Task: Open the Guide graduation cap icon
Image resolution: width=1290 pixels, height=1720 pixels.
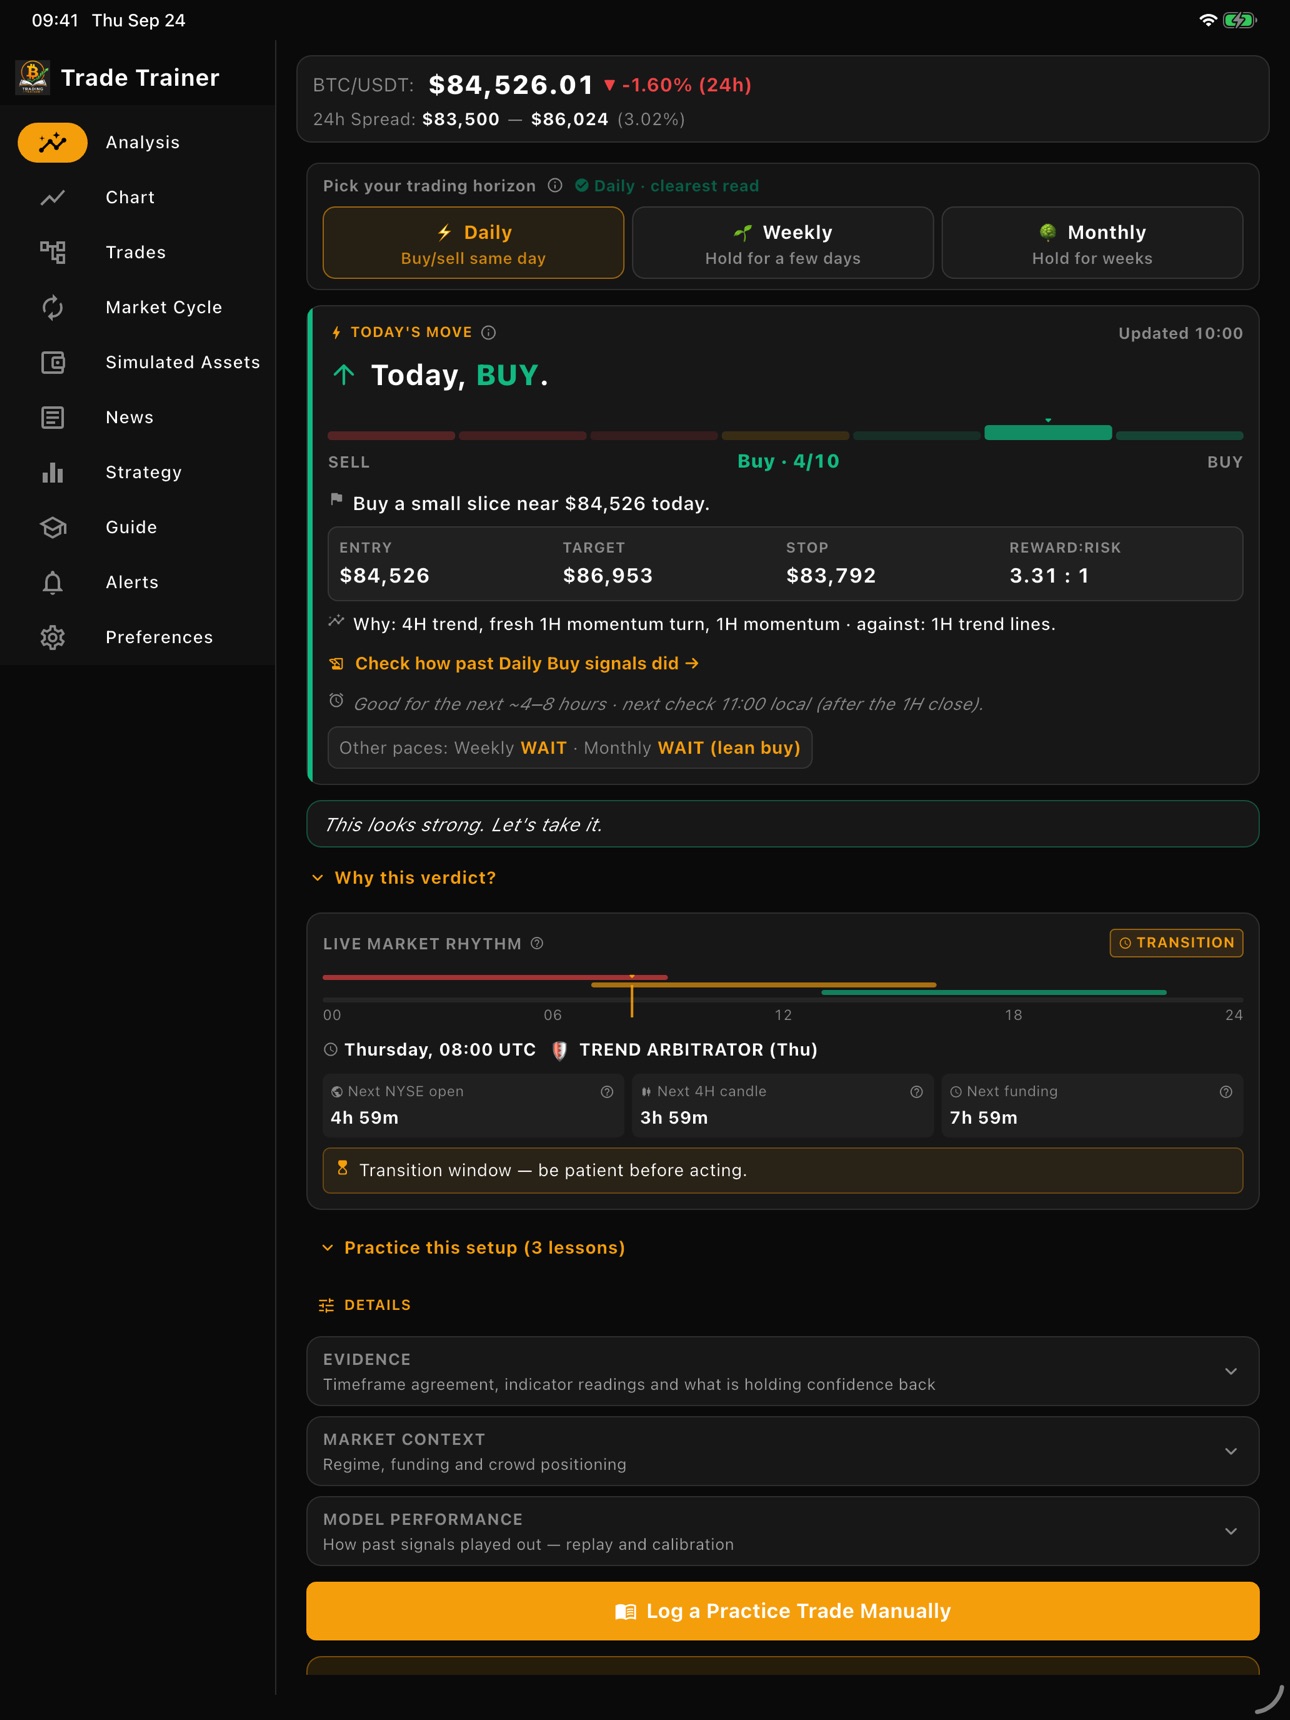Action: point(53,527)
